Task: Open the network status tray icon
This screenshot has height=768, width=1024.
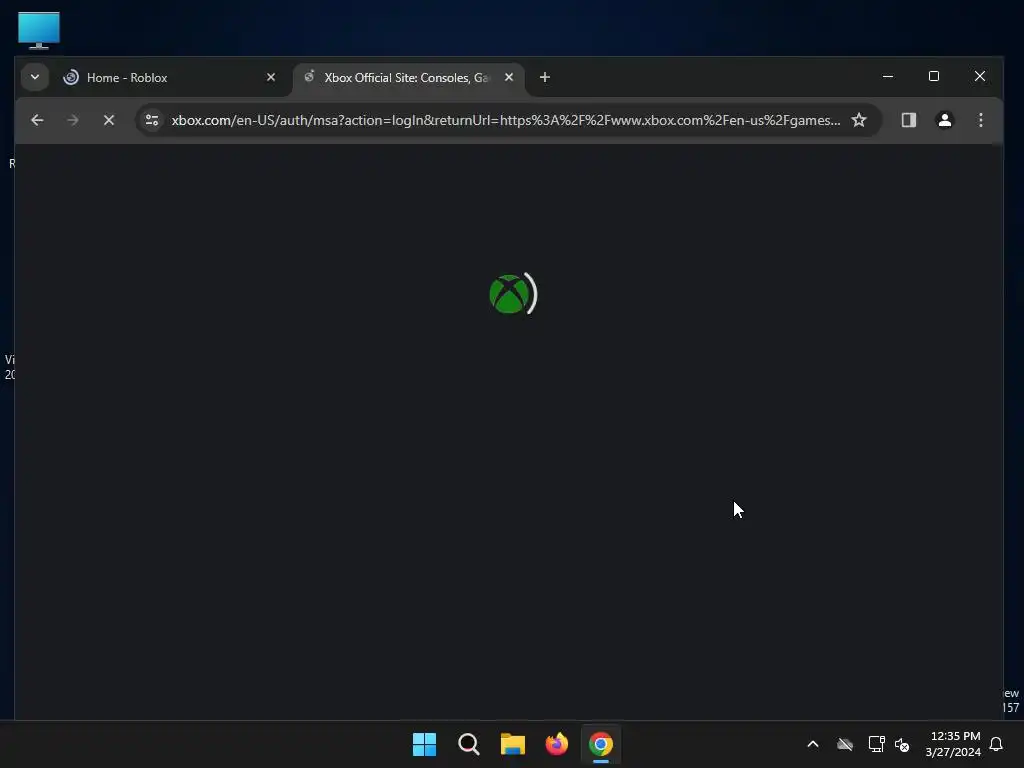Action: point(876,744)
